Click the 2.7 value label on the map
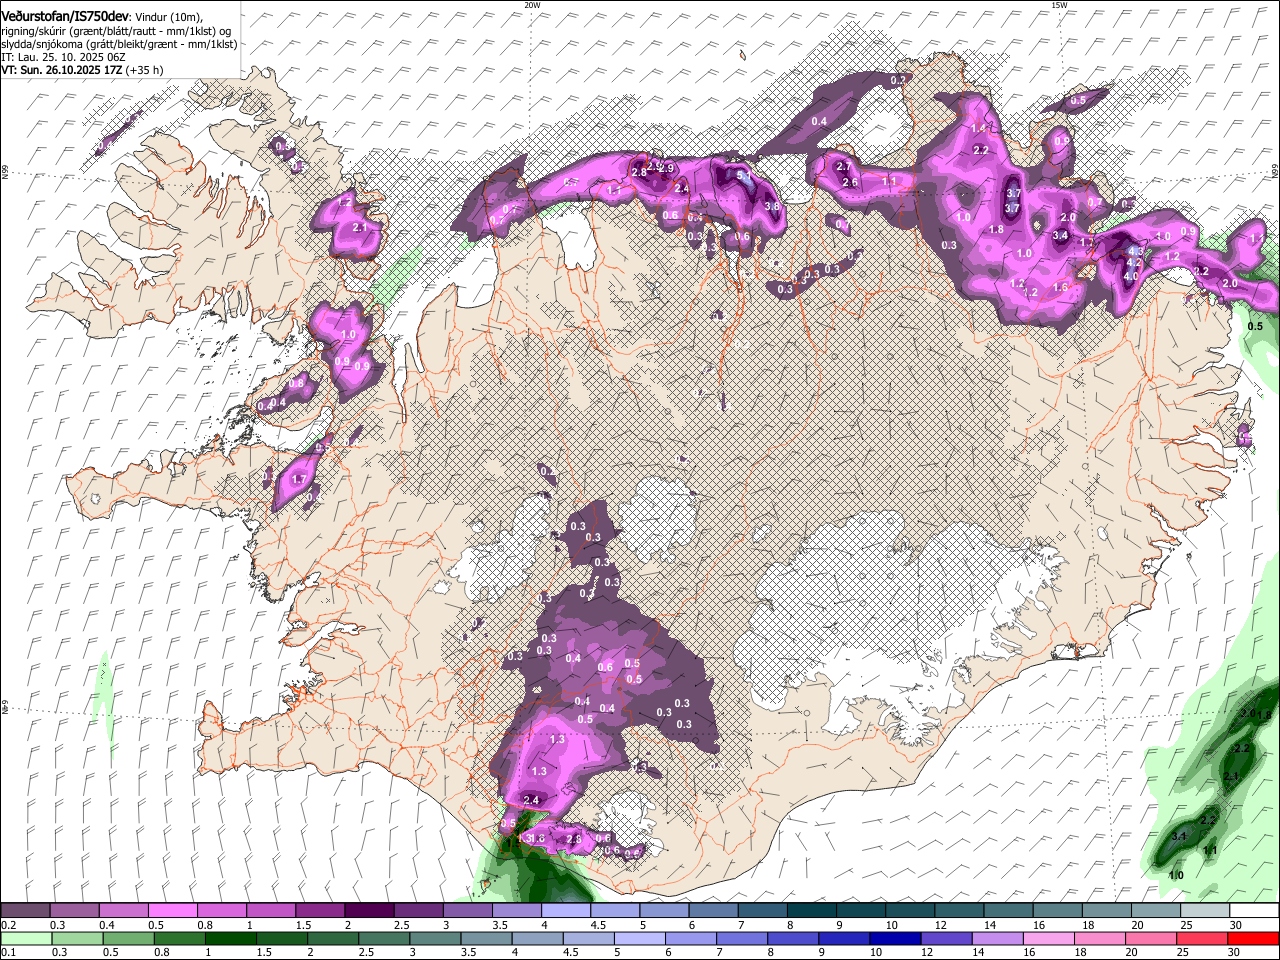This screenshot has width=1280, height=960. 843,167
